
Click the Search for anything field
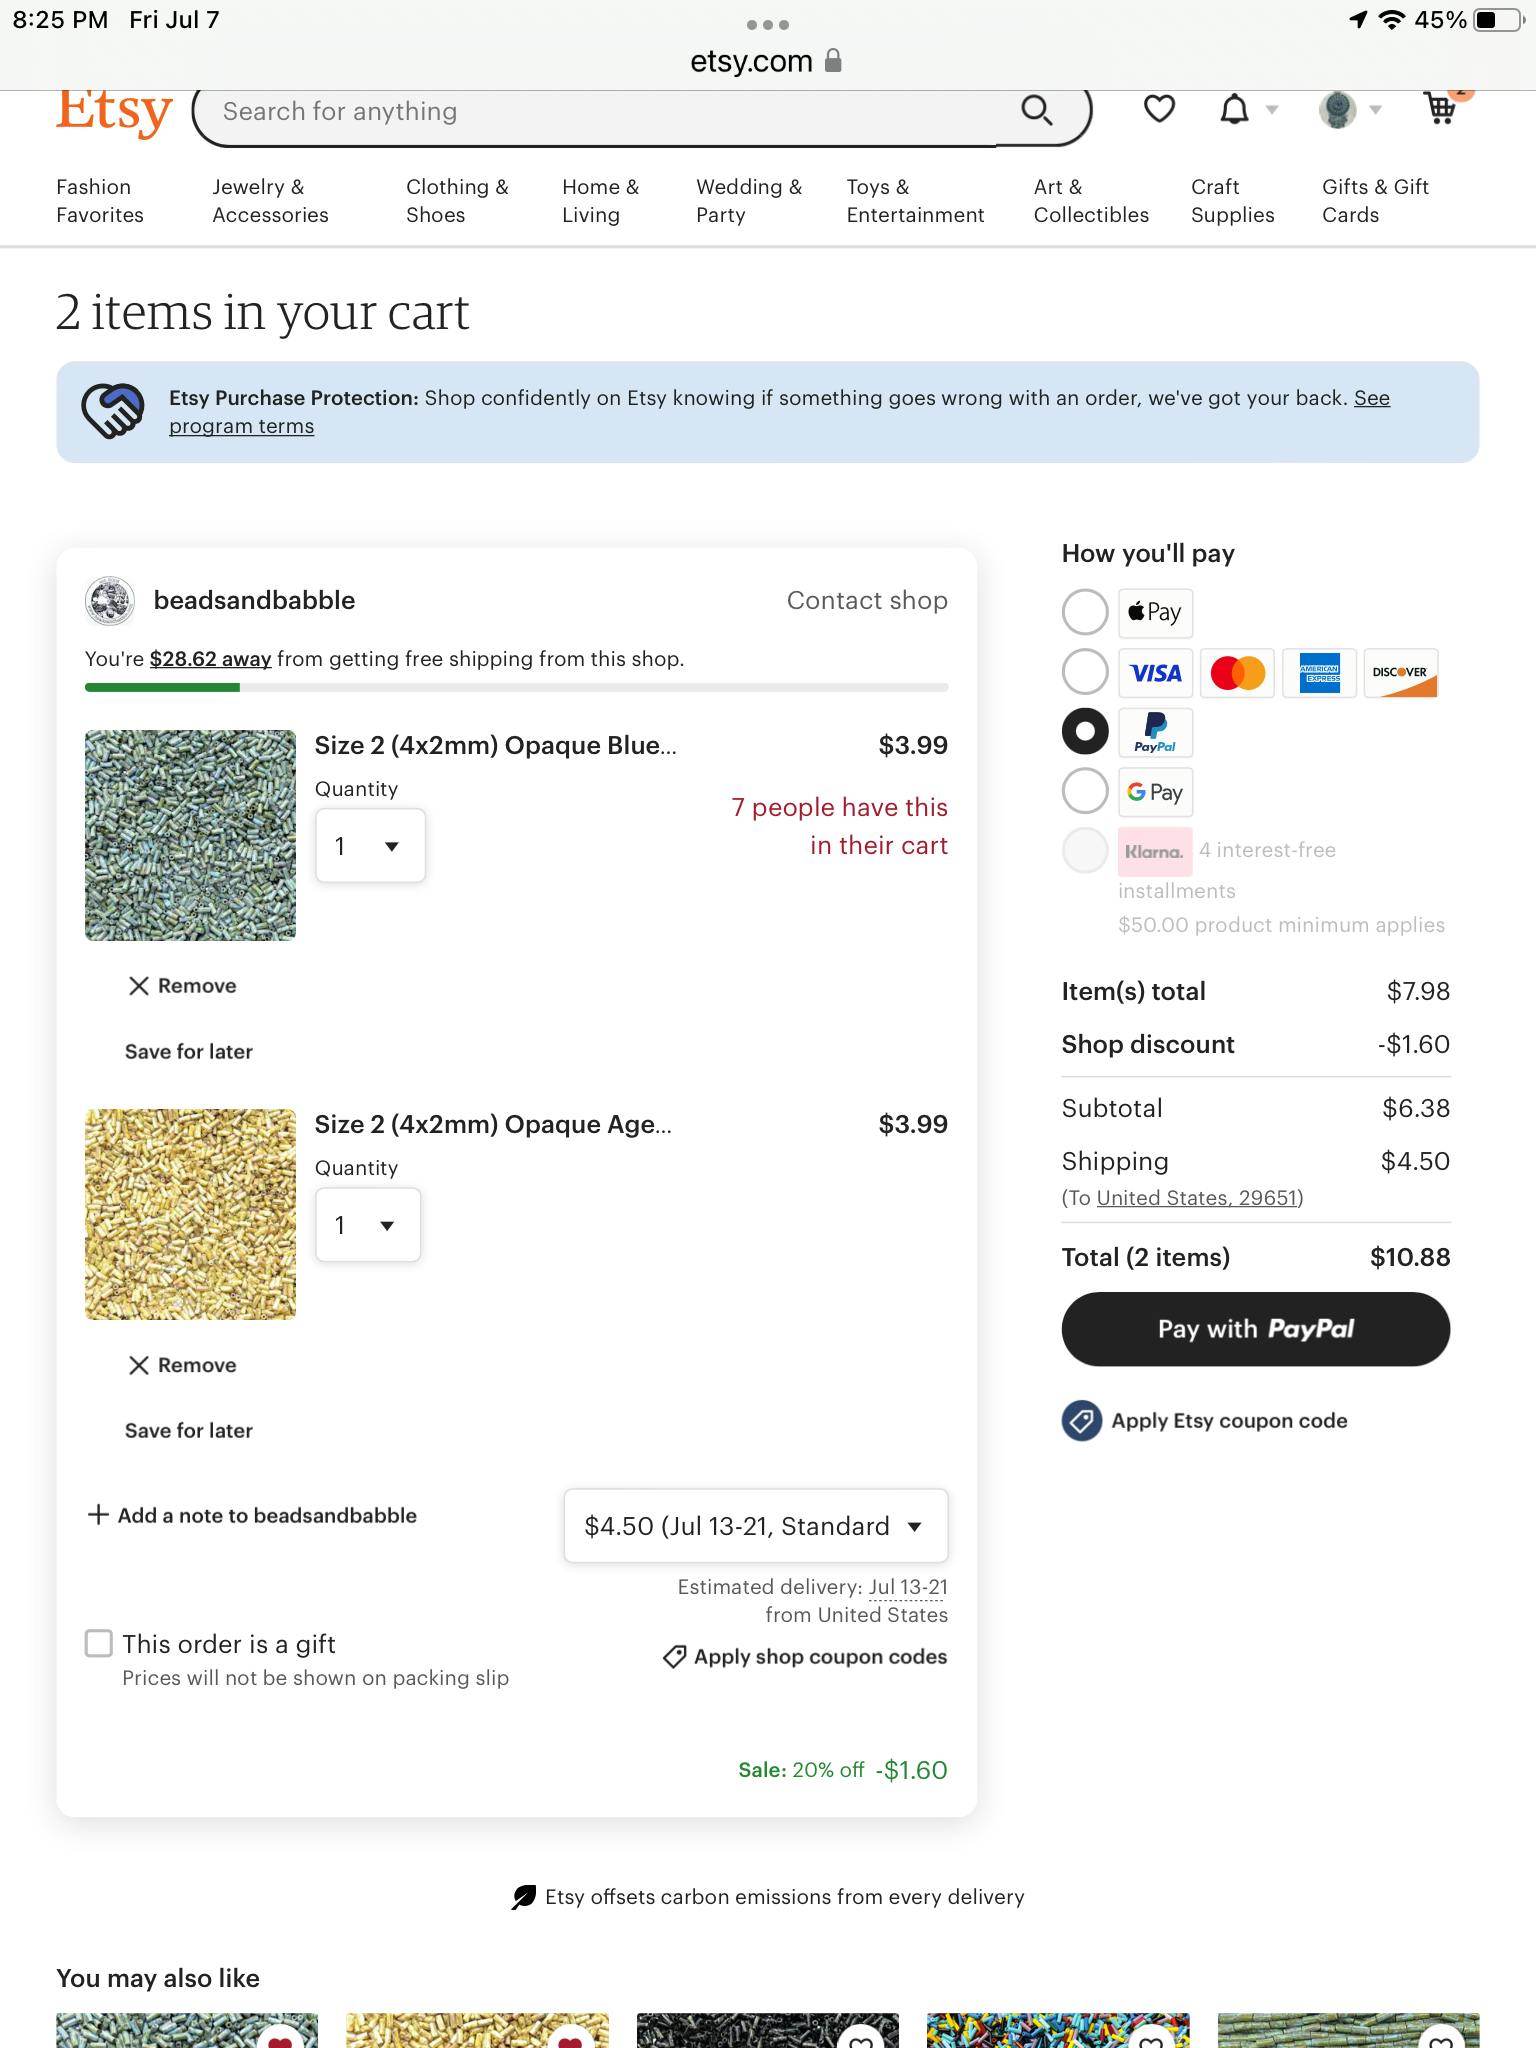(600, 112)
